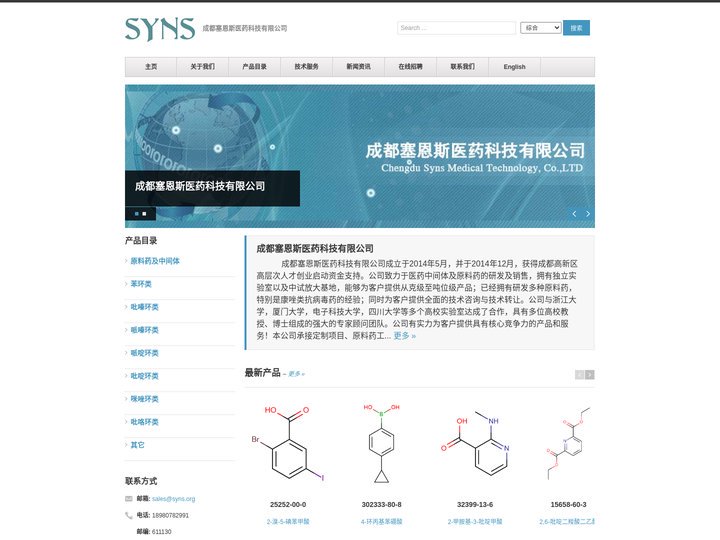Switch to the English site

pyautogui.click(x=514, y=67)
